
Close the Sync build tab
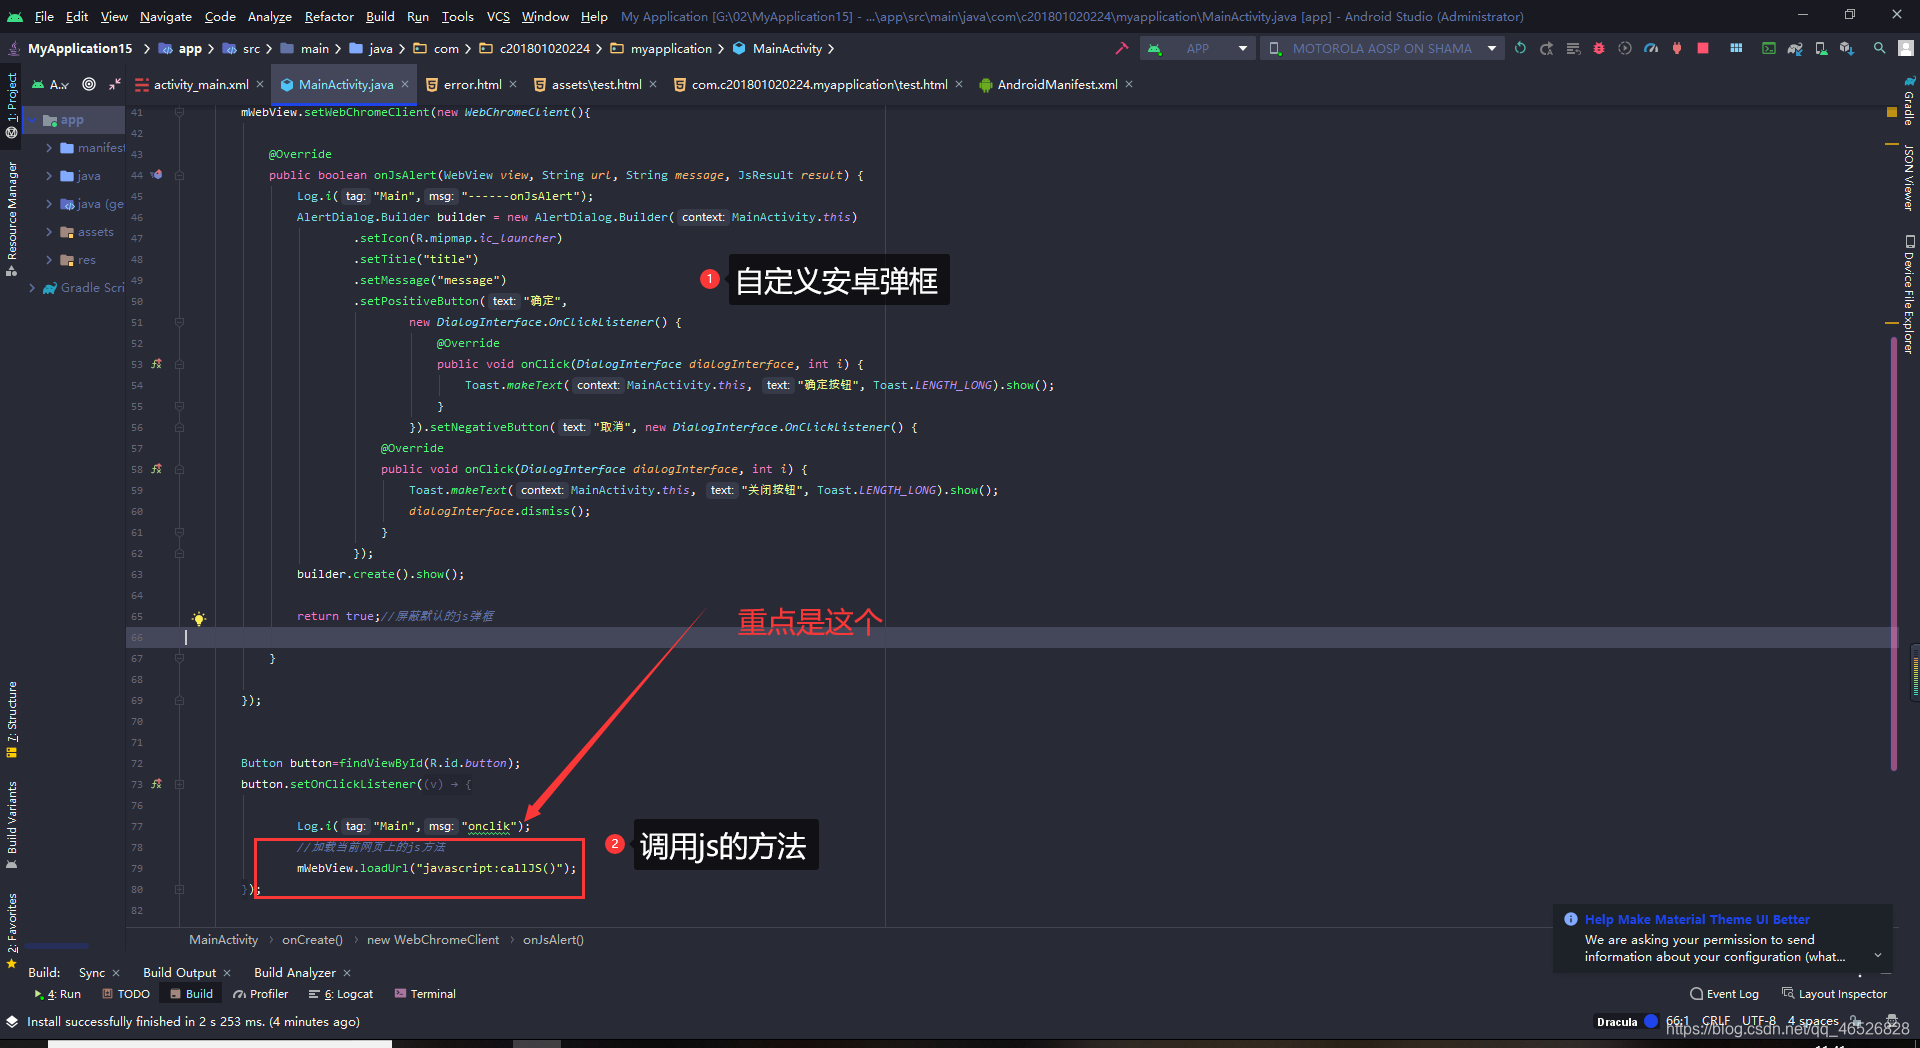click(x=116, y=973)
